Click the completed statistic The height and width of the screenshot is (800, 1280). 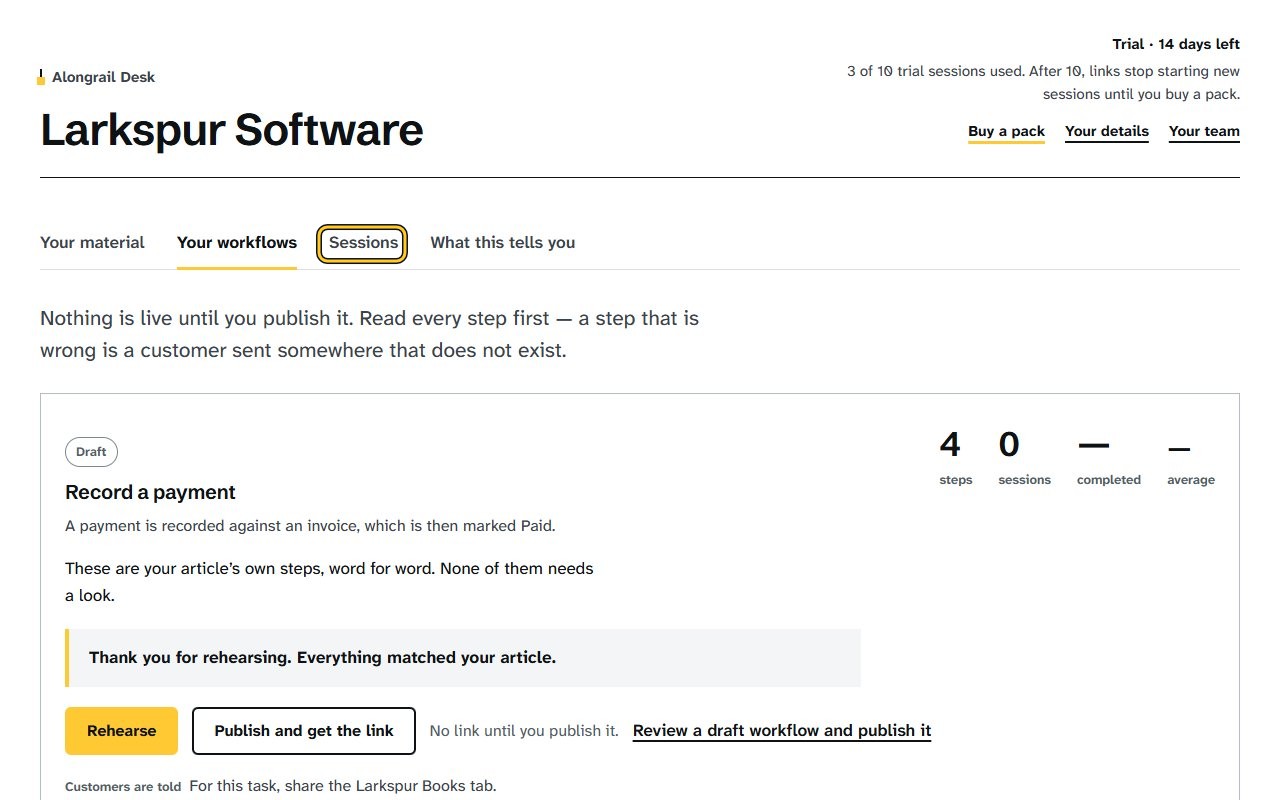coord(1108,458)
